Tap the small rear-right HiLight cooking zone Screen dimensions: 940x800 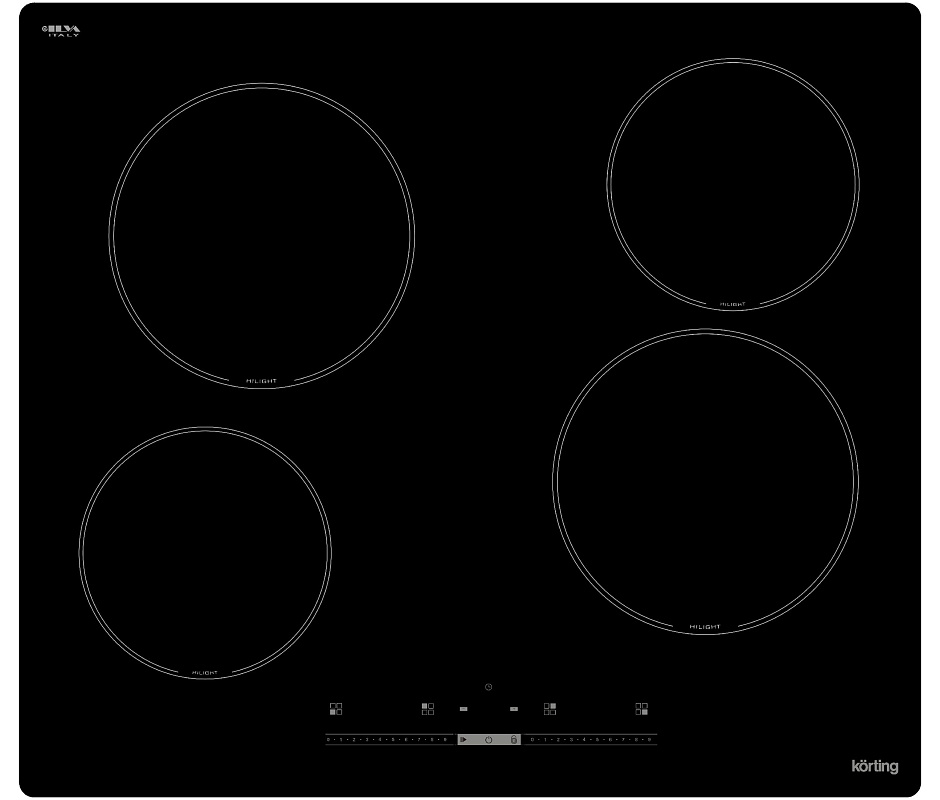[733, 184]
